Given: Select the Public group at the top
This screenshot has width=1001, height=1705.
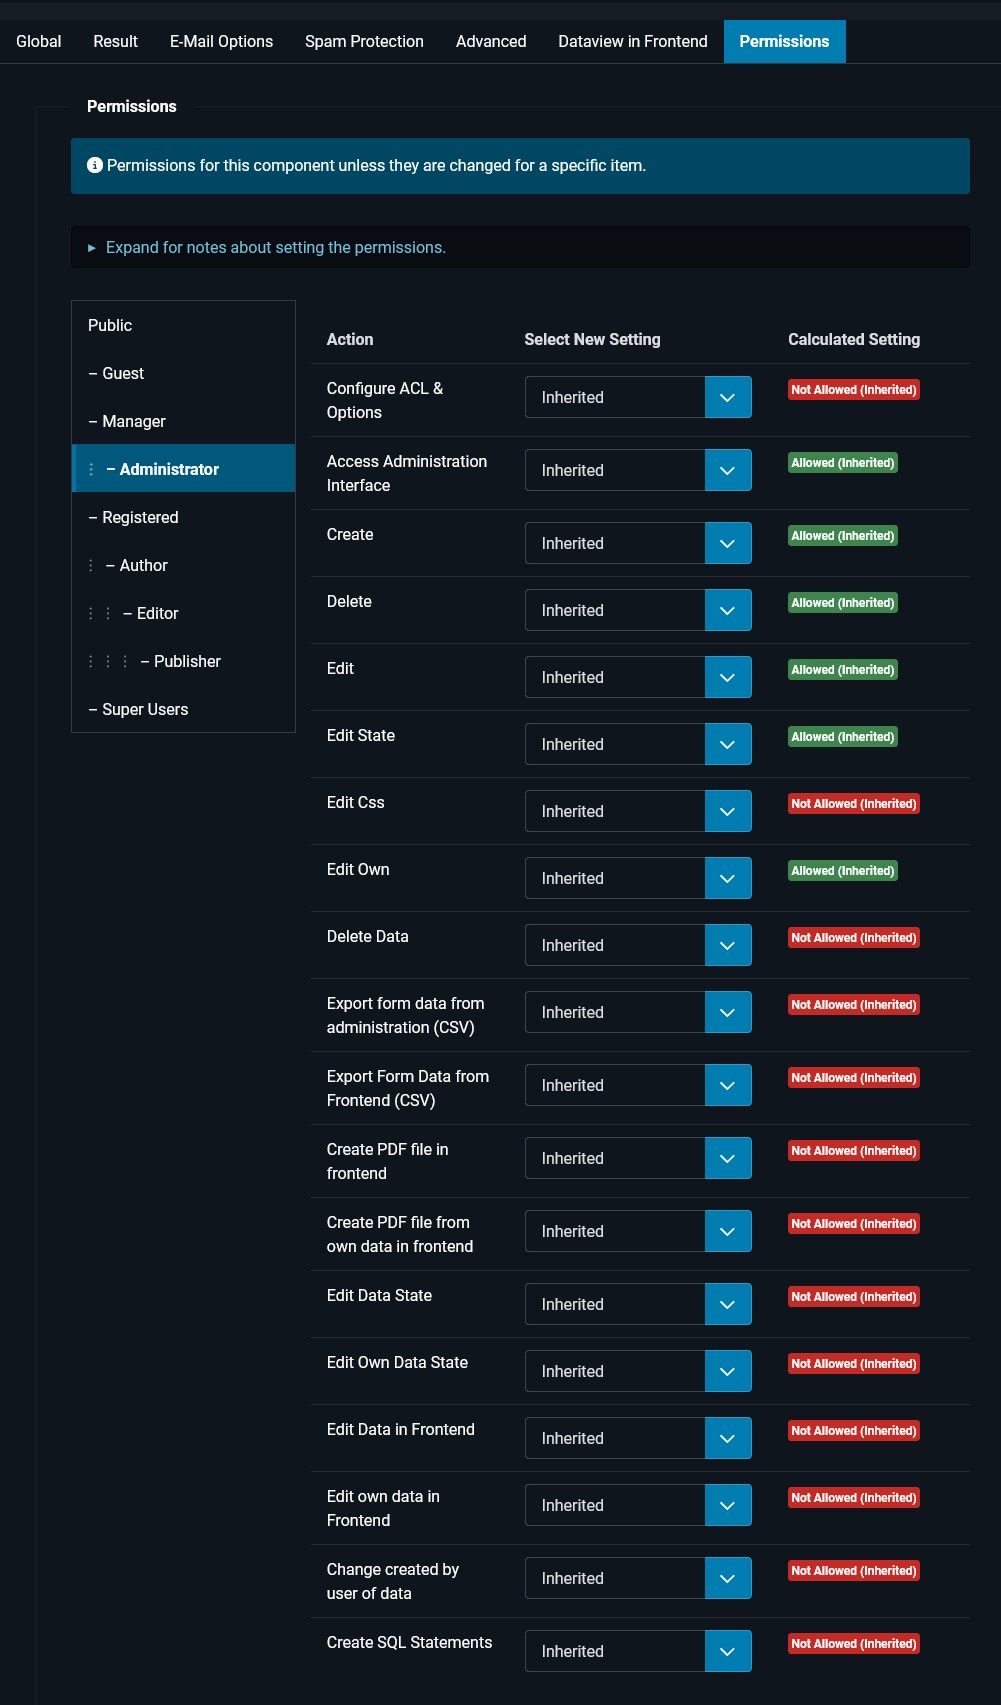Looking at the screenshot, I should tap(110, 325).
